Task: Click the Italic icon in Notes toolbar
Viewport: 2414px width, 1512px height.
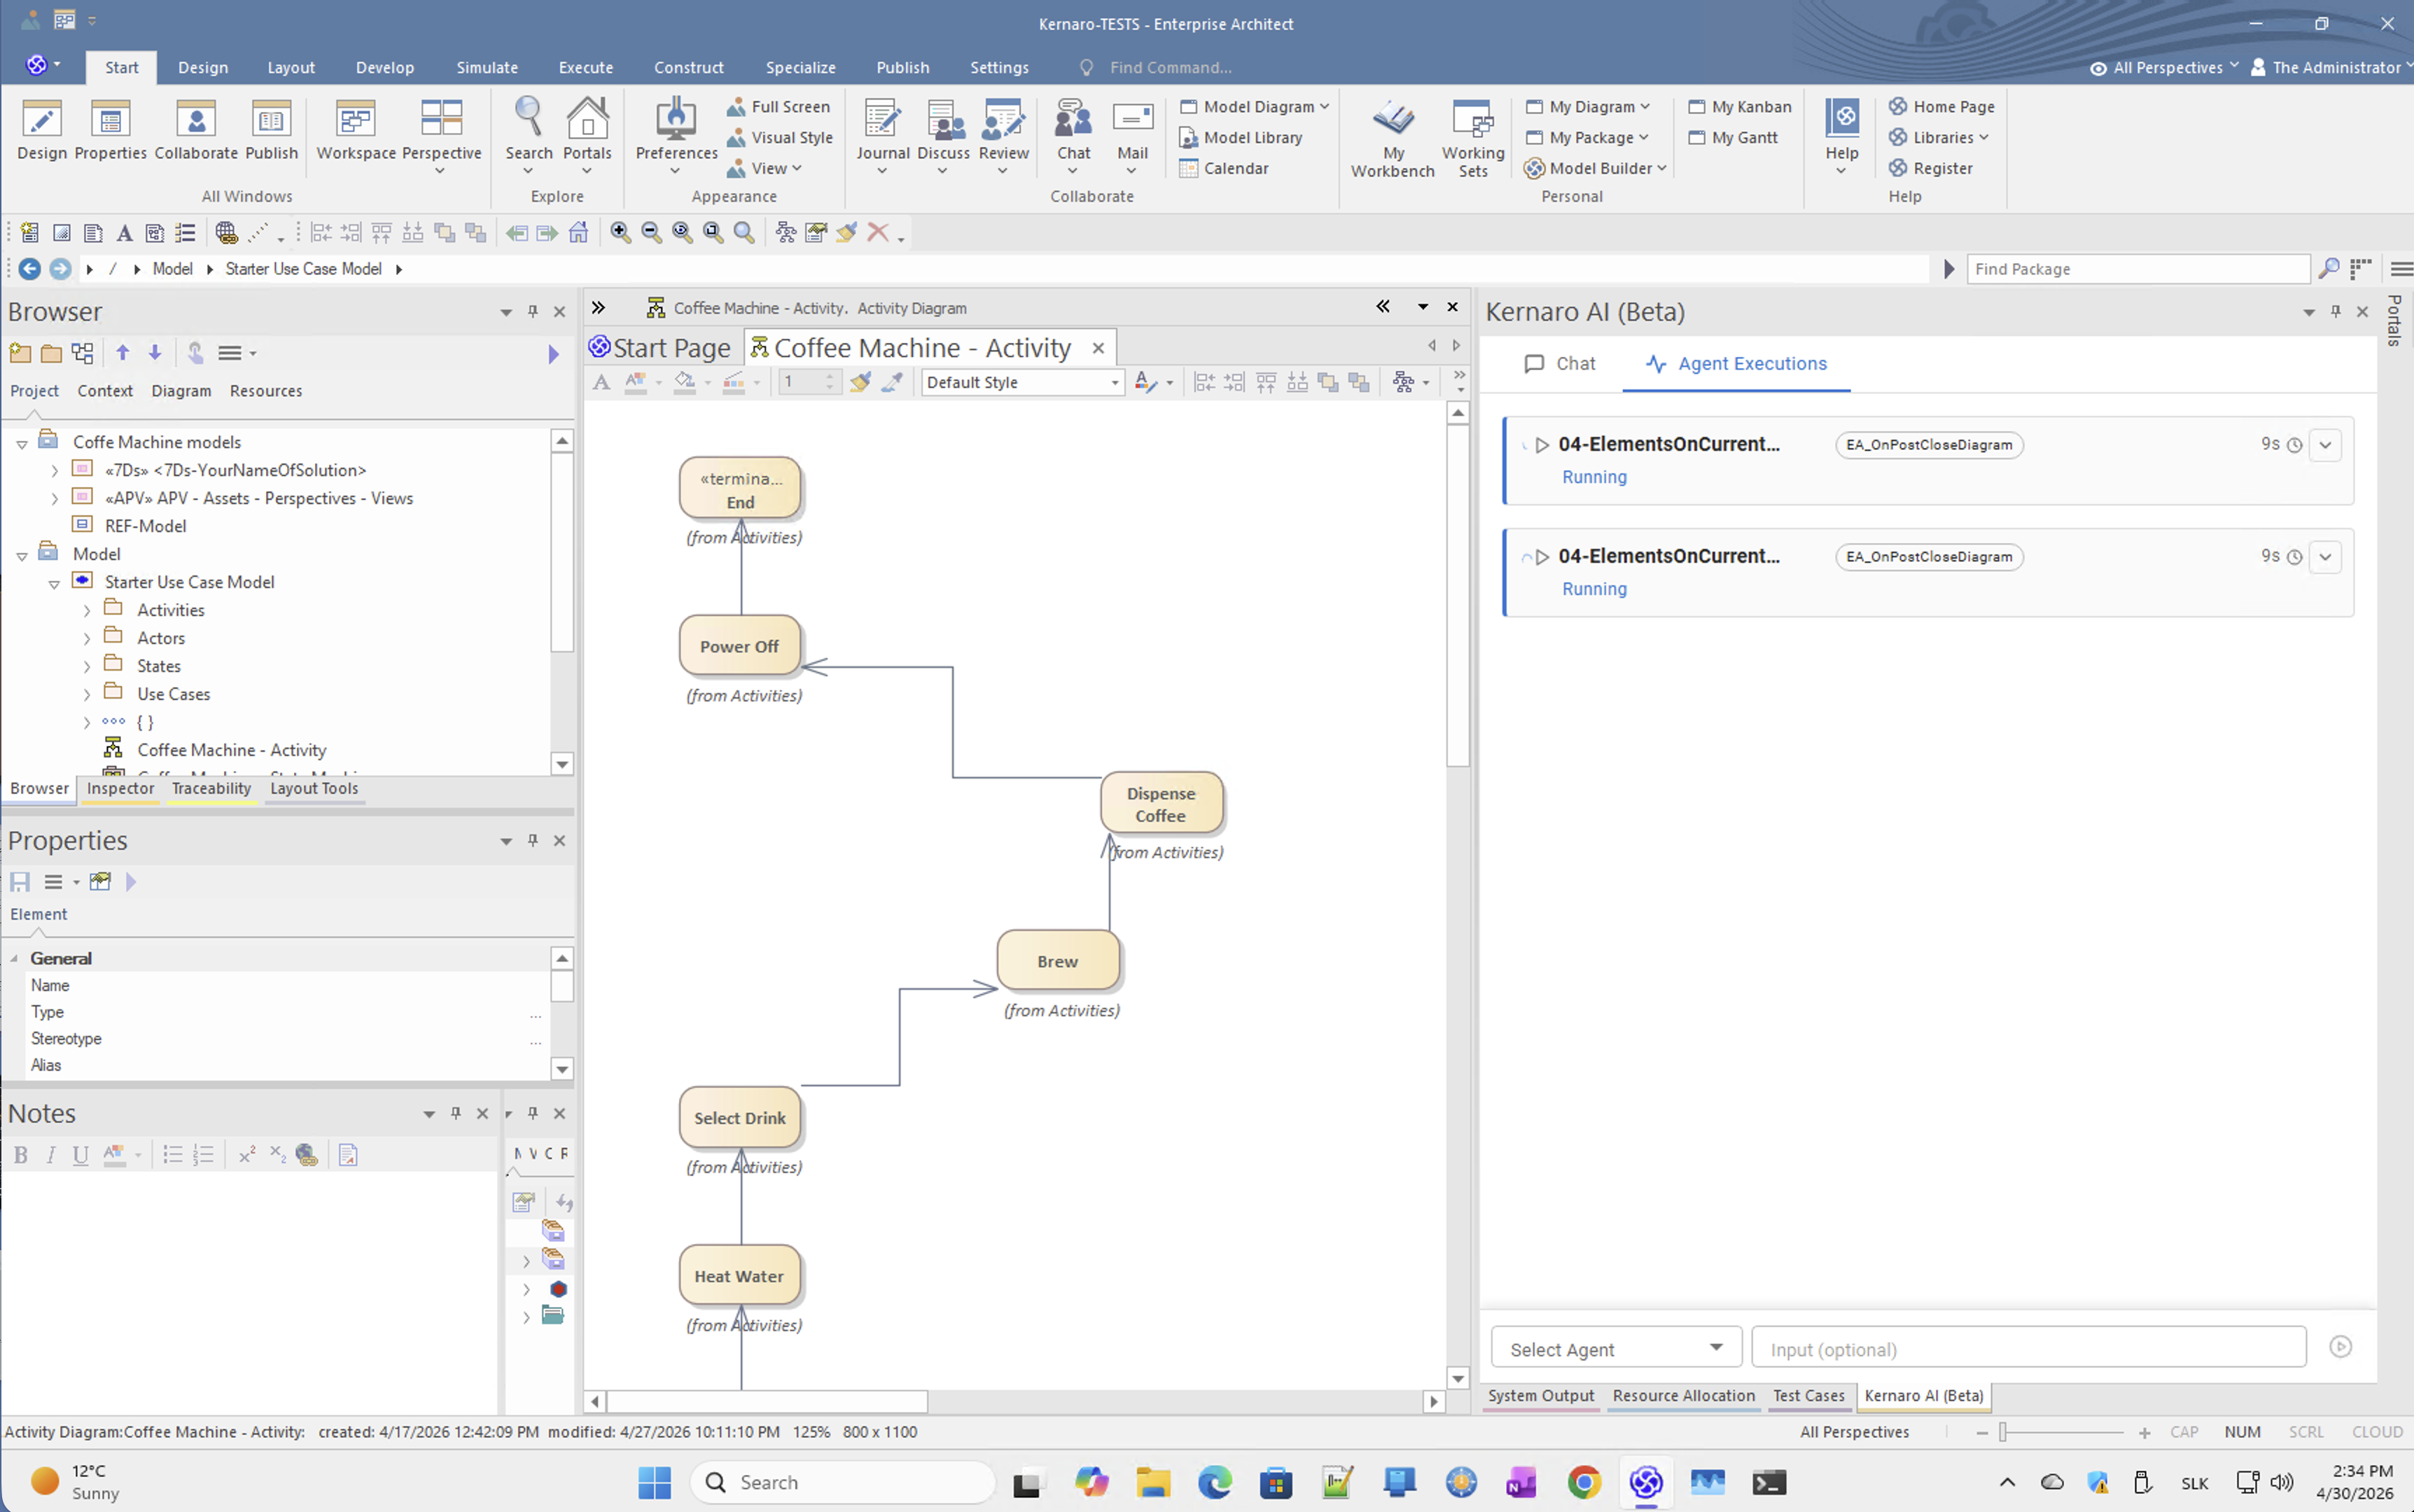Action: tap(51, 1156)
